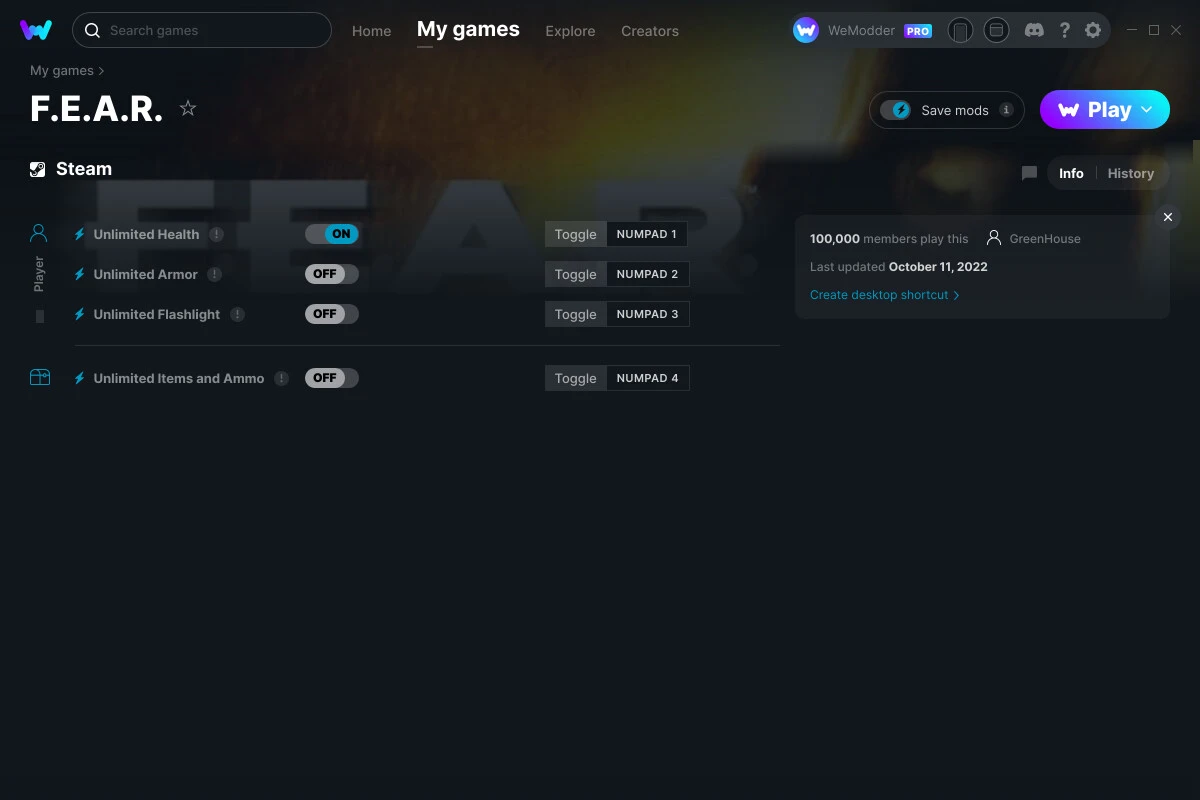Show Unlimited Items and Ammo info icon
The width and height of the screenshot is (1200, 800).
coord(282,378)
